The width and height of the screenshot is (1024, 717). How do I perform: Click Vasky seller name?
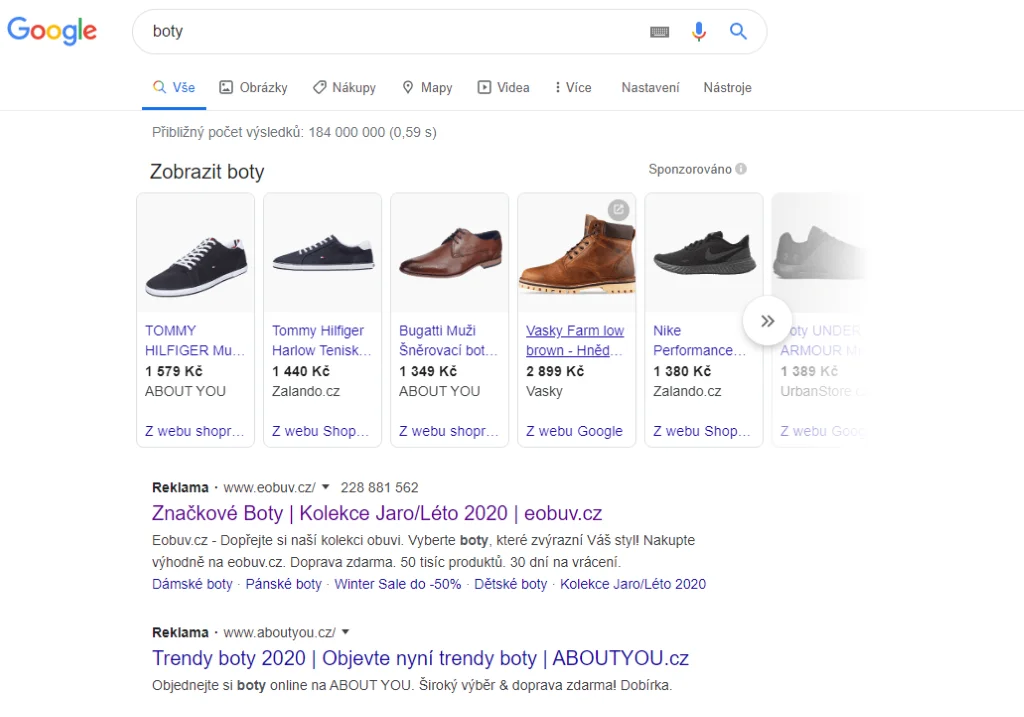[544, 391]
